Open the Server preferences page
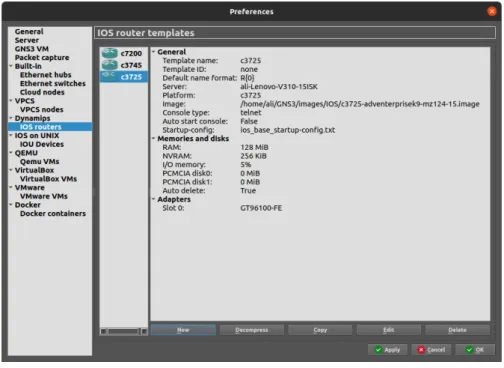504x368 pixels. (x=27, y=40)
